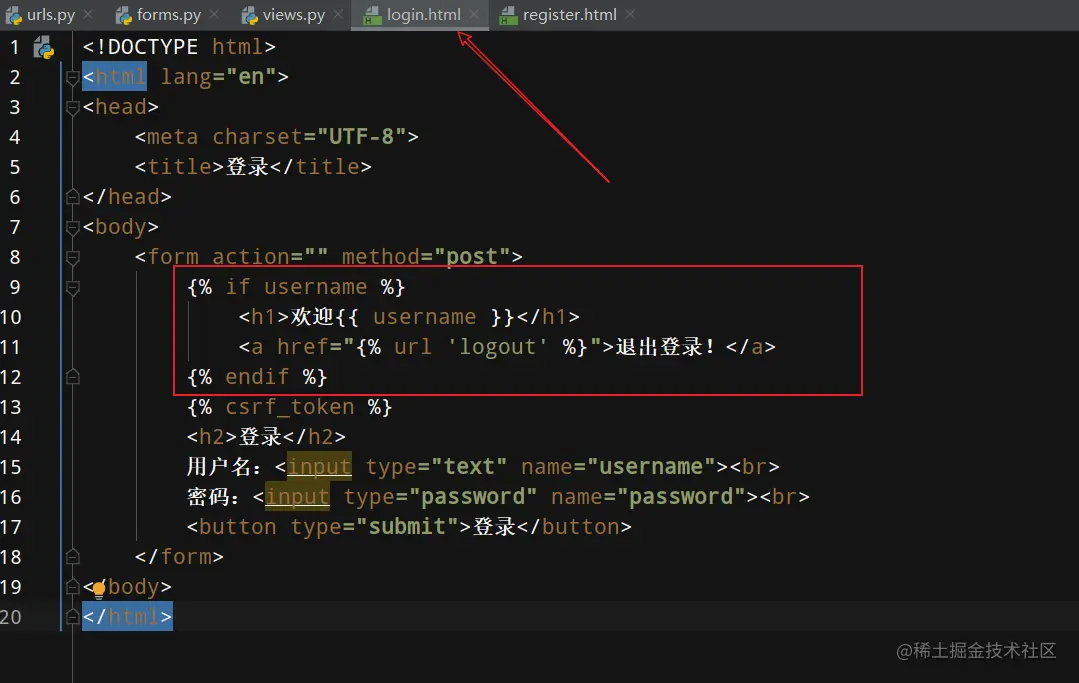Click the Python file icon in line 1 gutter
The width and height of the screenshot is (1079, 683).
click(44, 48)
